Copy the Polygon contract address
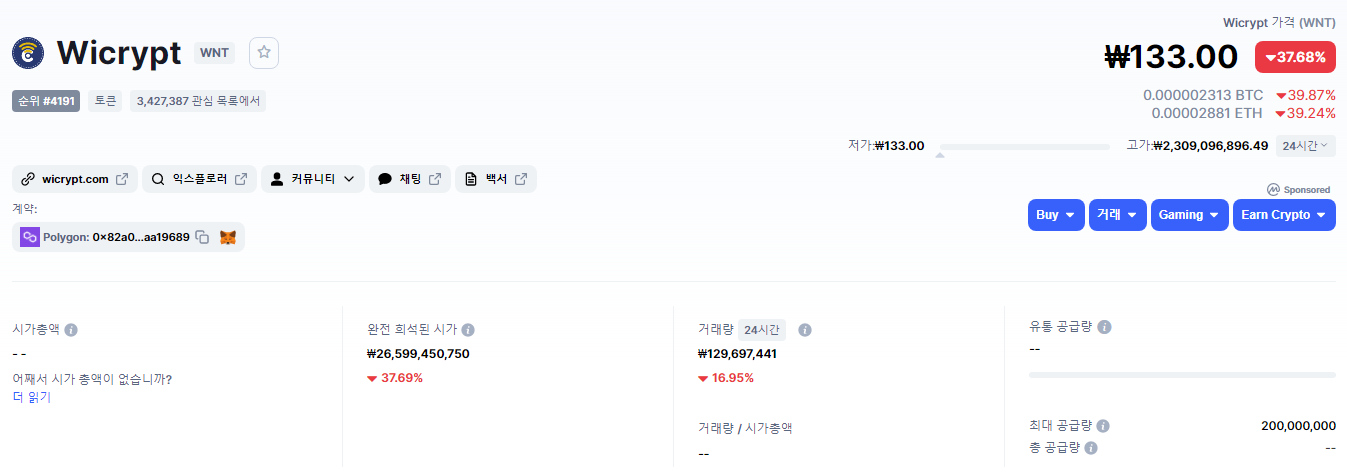Screen dimensions: 1347x473 click(x=202, y=237)
